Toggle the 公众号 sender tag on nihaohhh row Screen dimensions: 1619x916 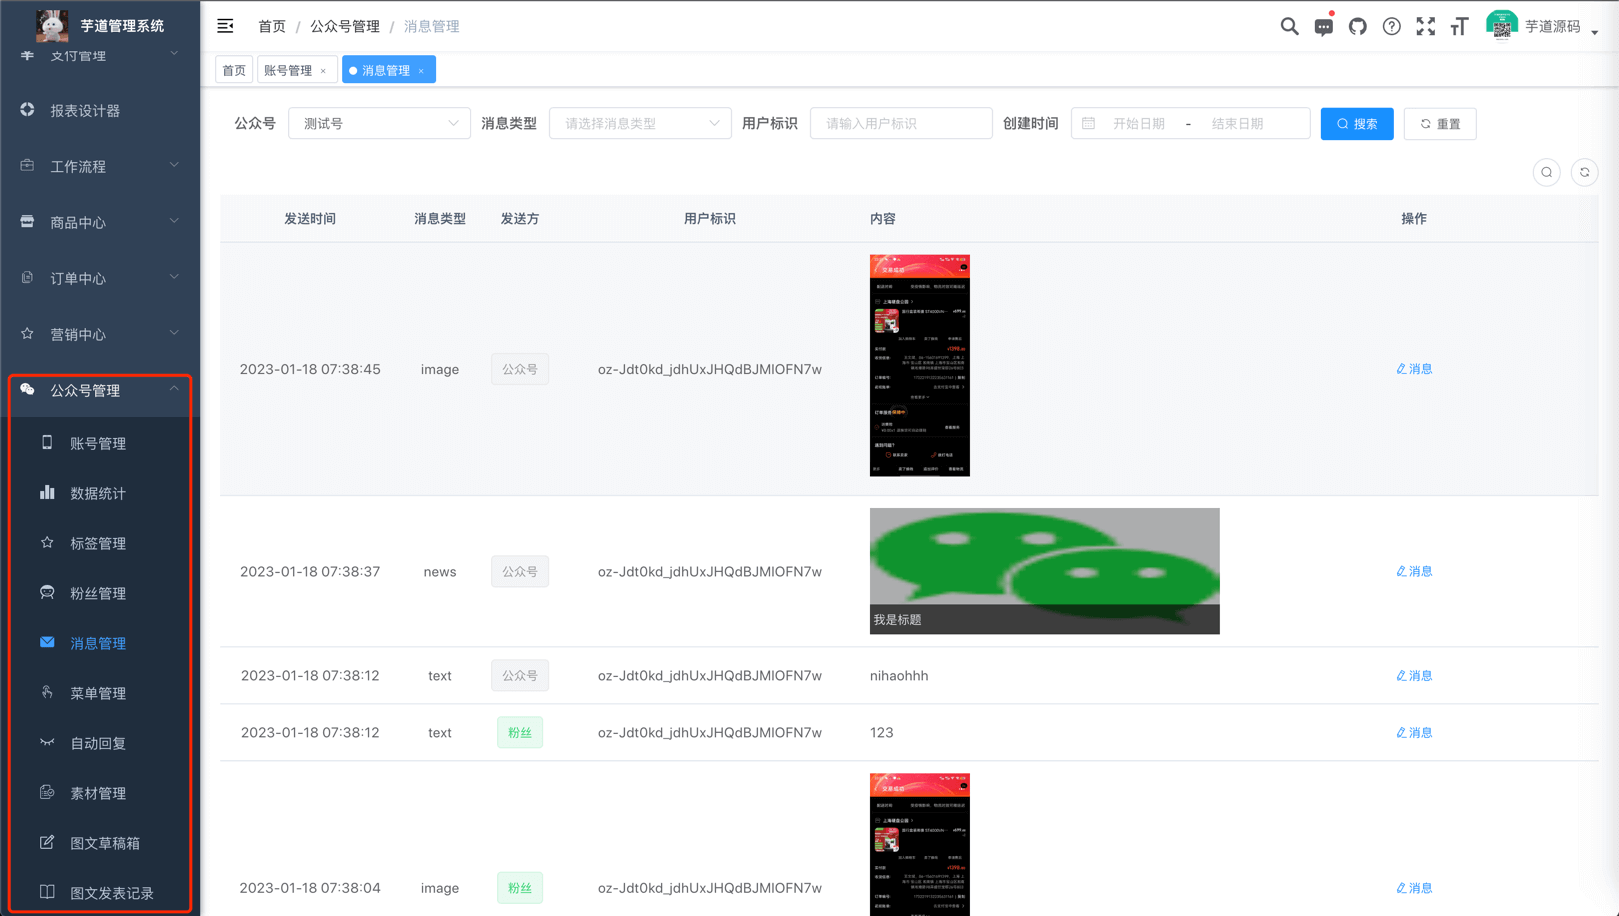520,675
